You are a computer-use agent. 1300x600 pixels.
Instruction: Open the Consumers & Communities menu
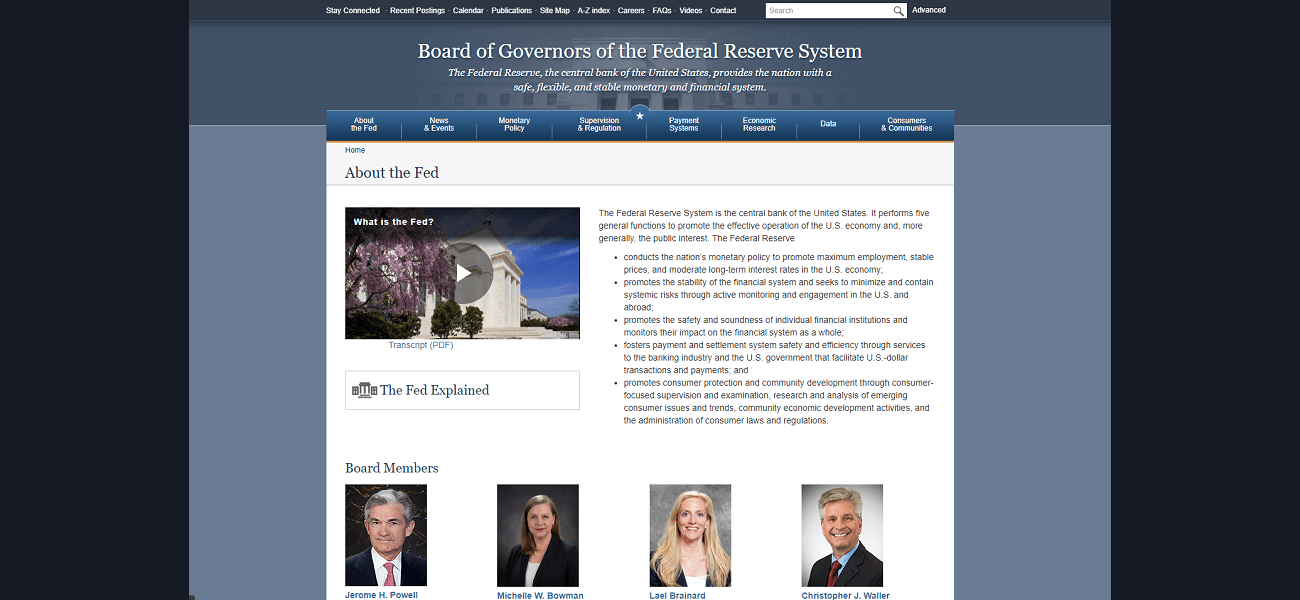tap(907, 125)
